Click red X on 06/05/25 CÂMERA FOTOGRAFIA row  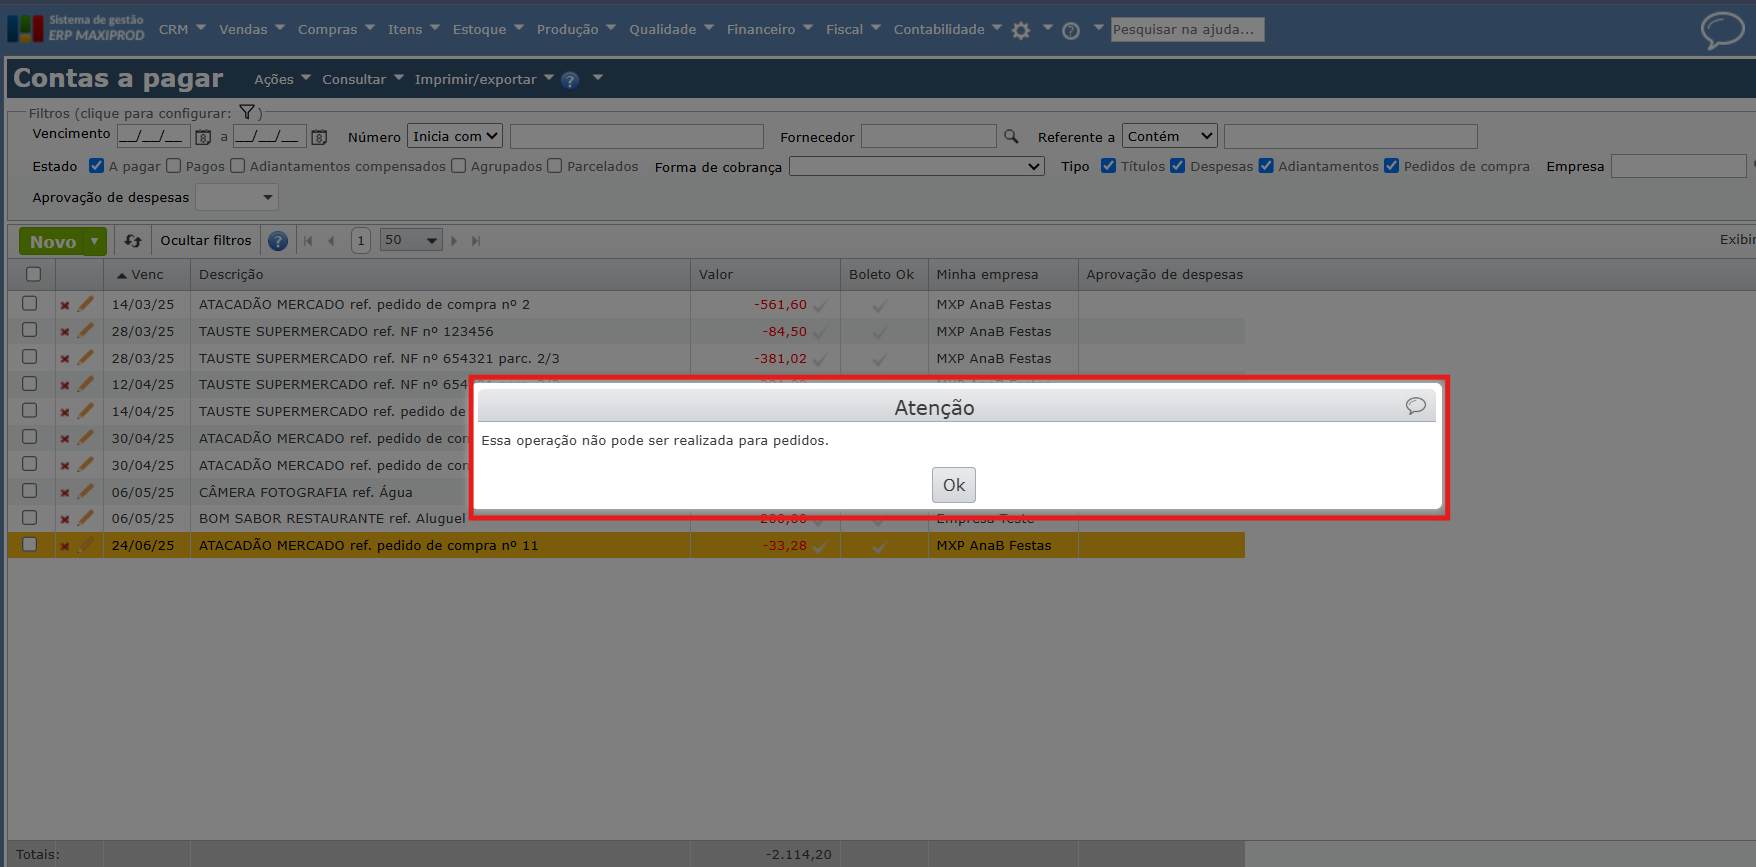[x=65, y=492]
